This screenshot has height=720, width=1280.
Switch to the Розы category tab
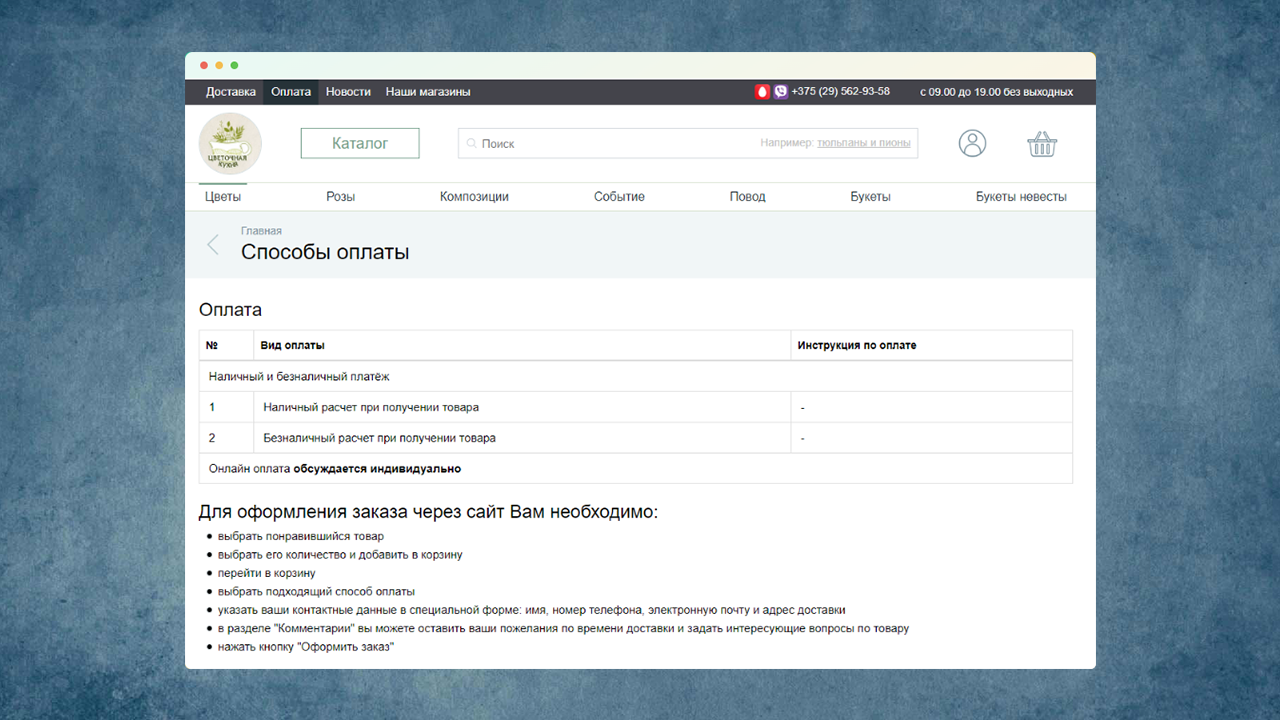point(340,197)
